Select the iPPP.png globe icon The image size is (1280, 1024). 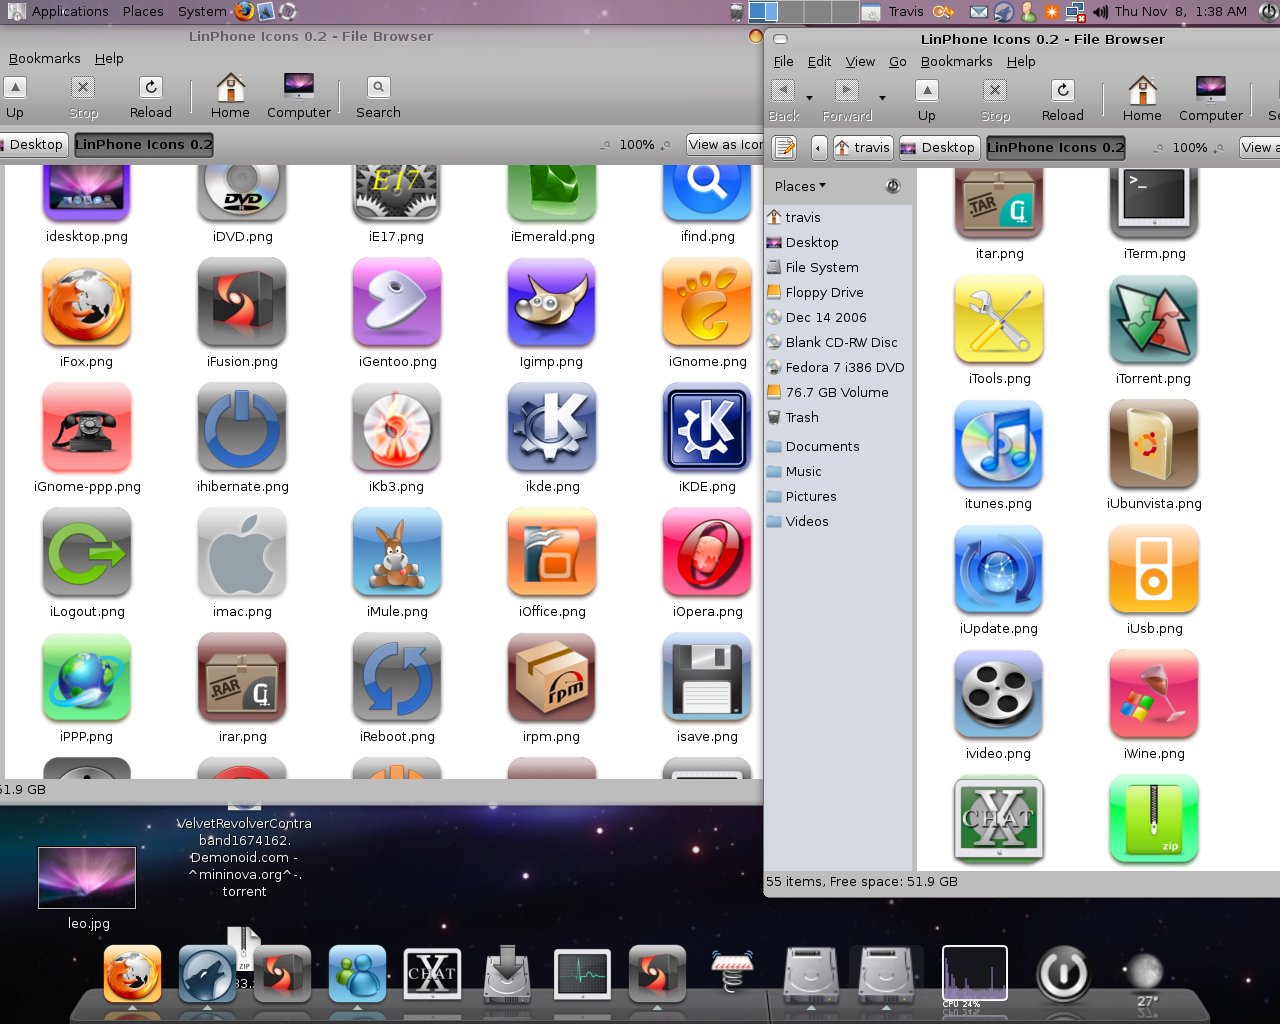pos(87,678)
